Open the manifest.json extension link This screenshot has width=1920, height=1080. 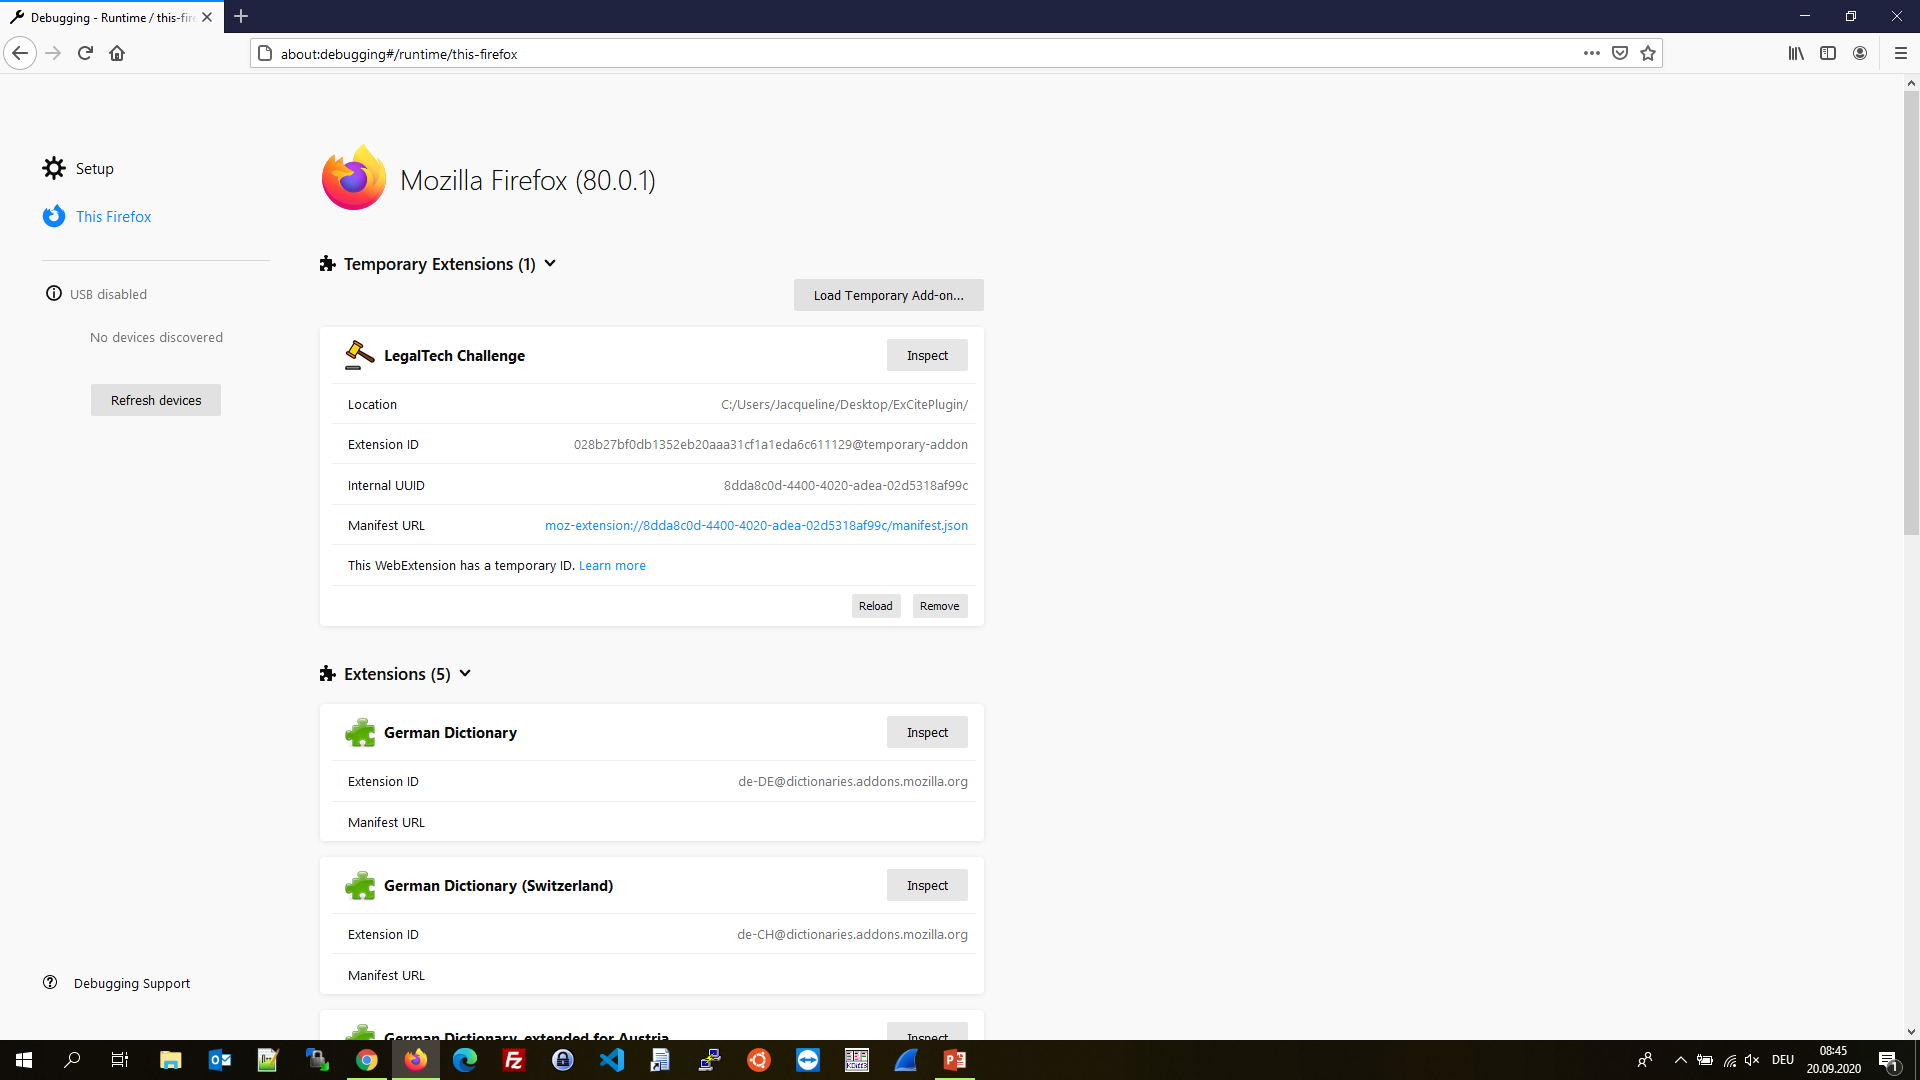click(x=756, y=526)
